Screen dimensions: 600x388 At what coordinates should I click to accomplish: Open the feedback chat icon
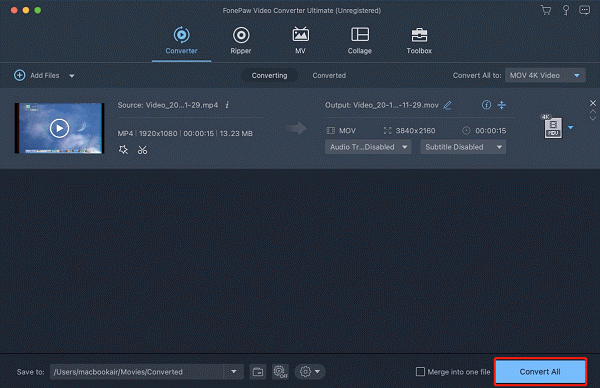coord(584,10)
